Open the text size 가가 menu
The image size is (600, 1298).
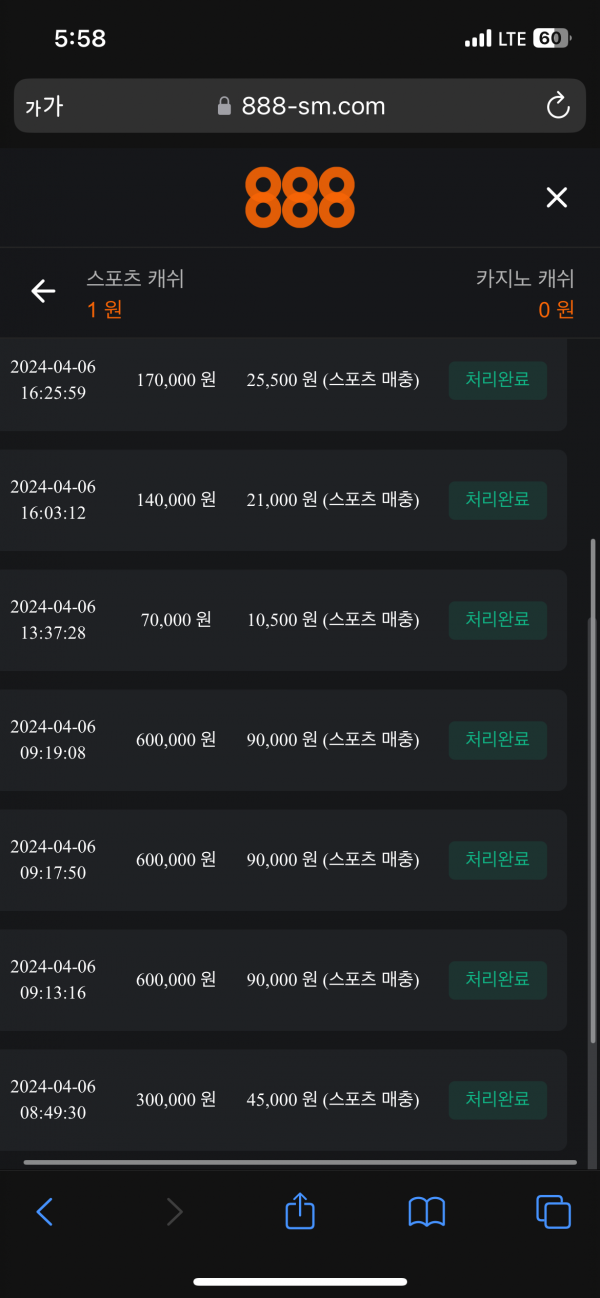coord(44,106)
